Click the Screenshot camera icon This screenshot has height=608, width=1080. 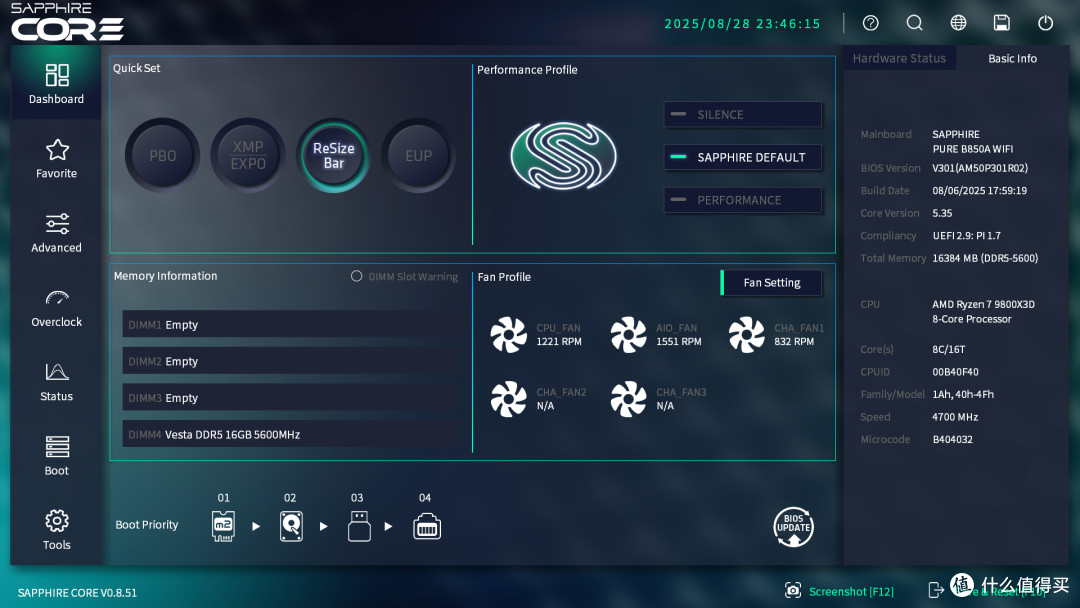coord(793,590)
